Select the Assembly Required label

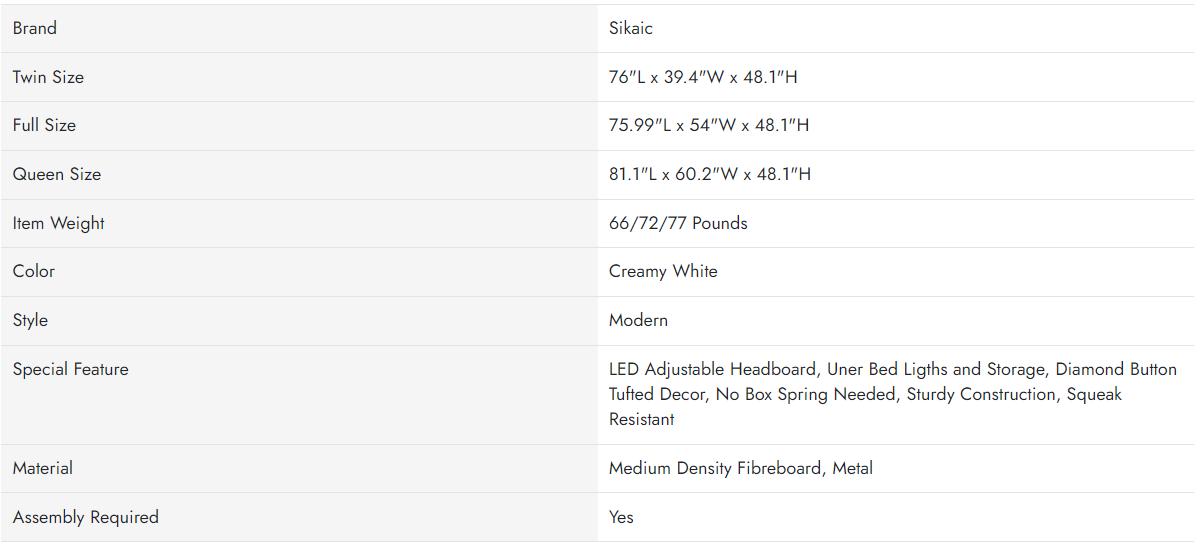coord(86,517)
